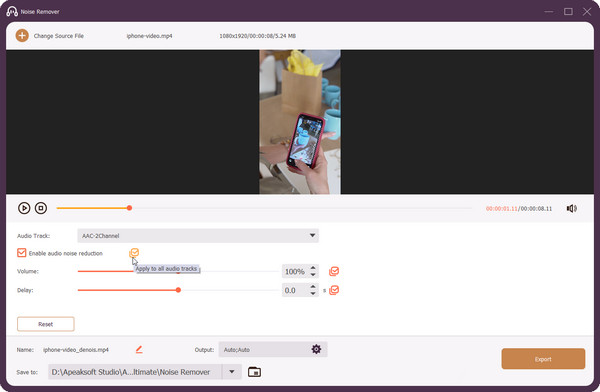The image size is (600, 392).
Task: Click the delay value input field
Action: [x=295, y=290]
